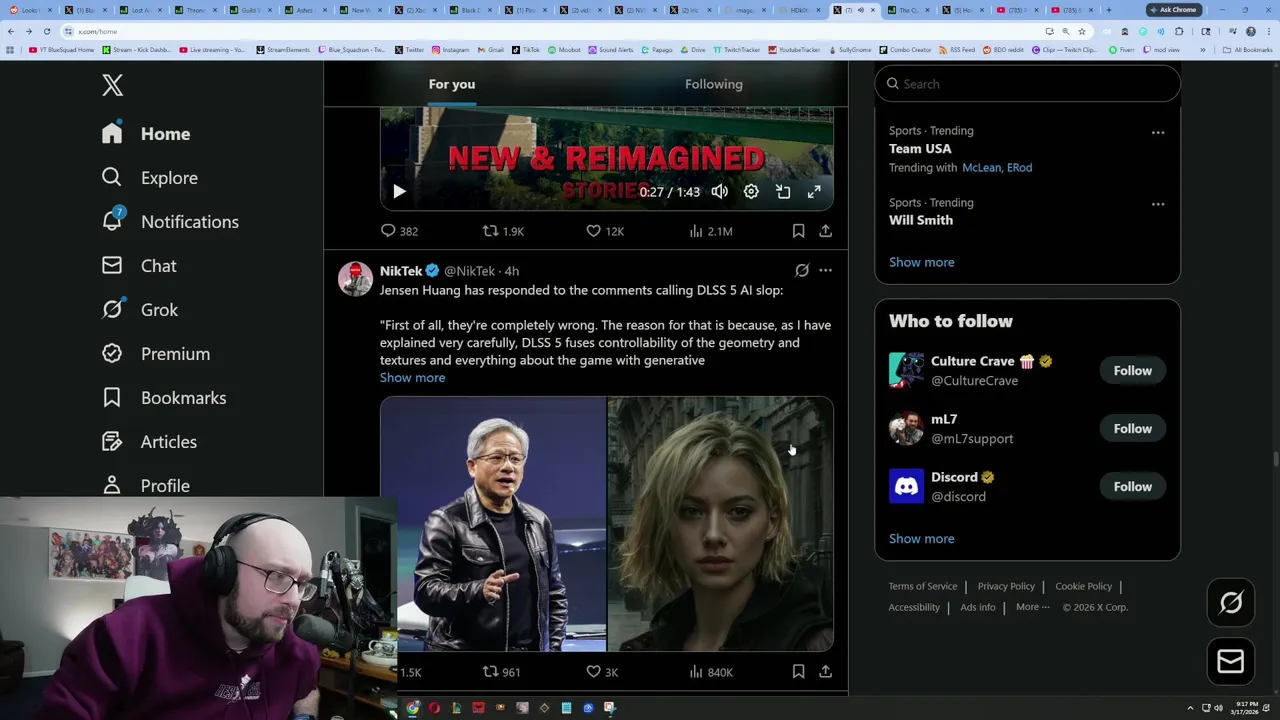The image size is (1280, 720).
Task: Open the Privacy Policy link
Action: pos(1006,586)
